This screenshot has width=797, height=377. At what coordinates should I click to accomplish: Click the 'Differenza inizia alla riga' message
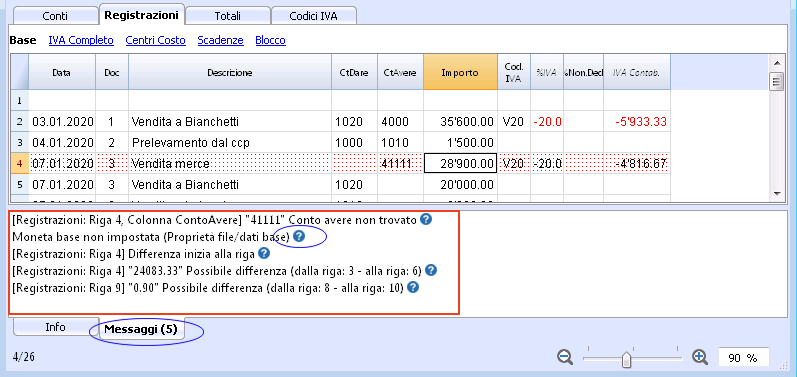pos(134,253)
